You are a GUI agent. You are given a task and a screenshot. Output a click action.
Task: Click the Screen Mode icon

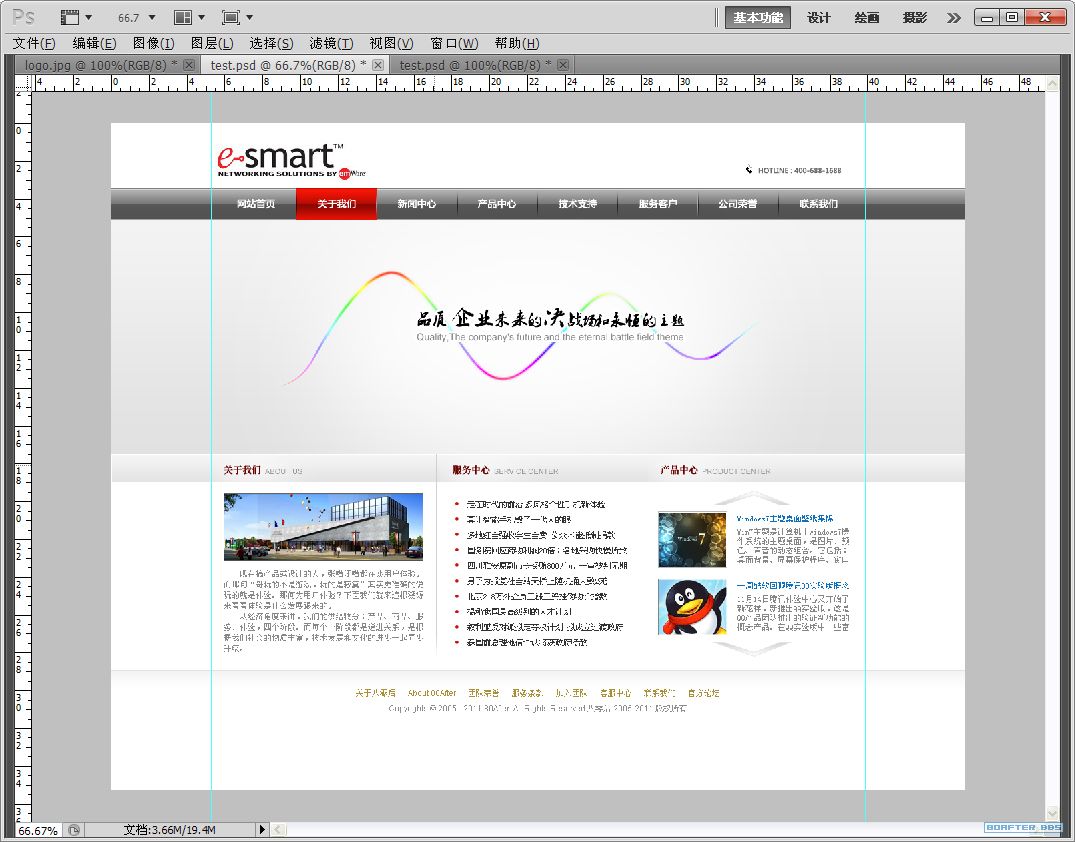coord(231,17)
